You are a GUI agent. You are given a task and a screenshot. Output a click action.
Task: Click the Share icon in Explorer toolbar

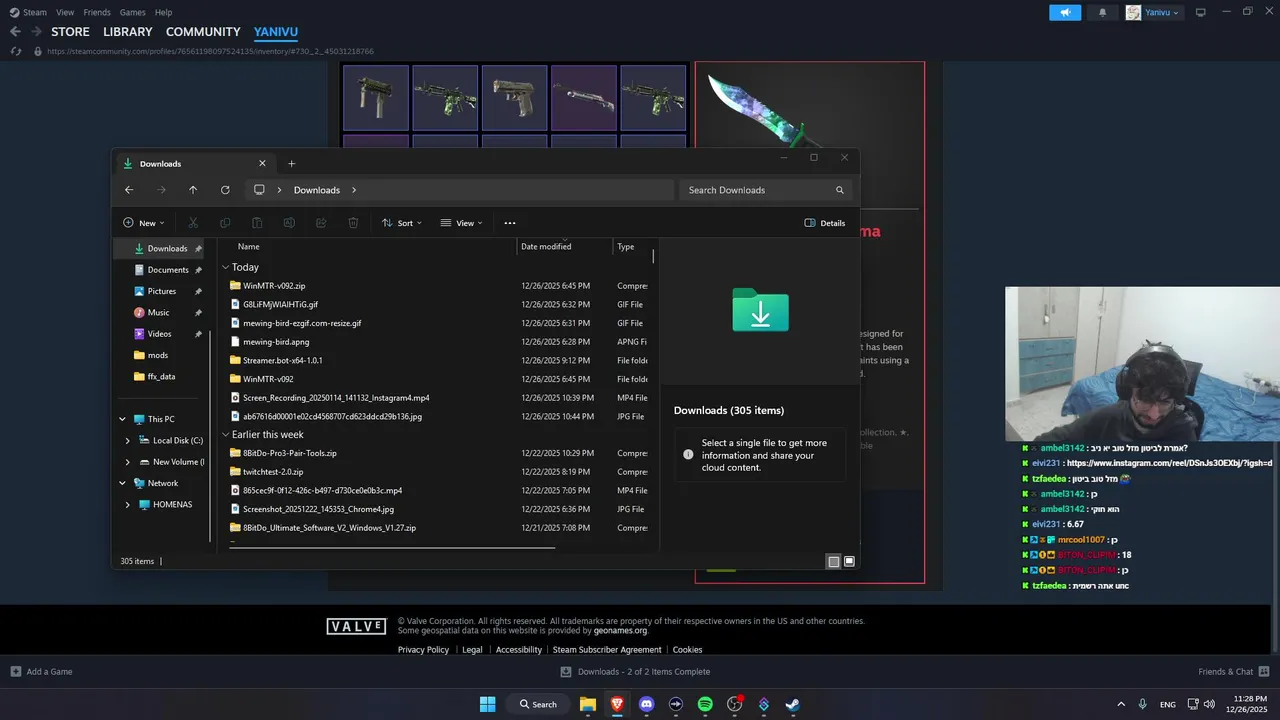[x=321, y=223]
